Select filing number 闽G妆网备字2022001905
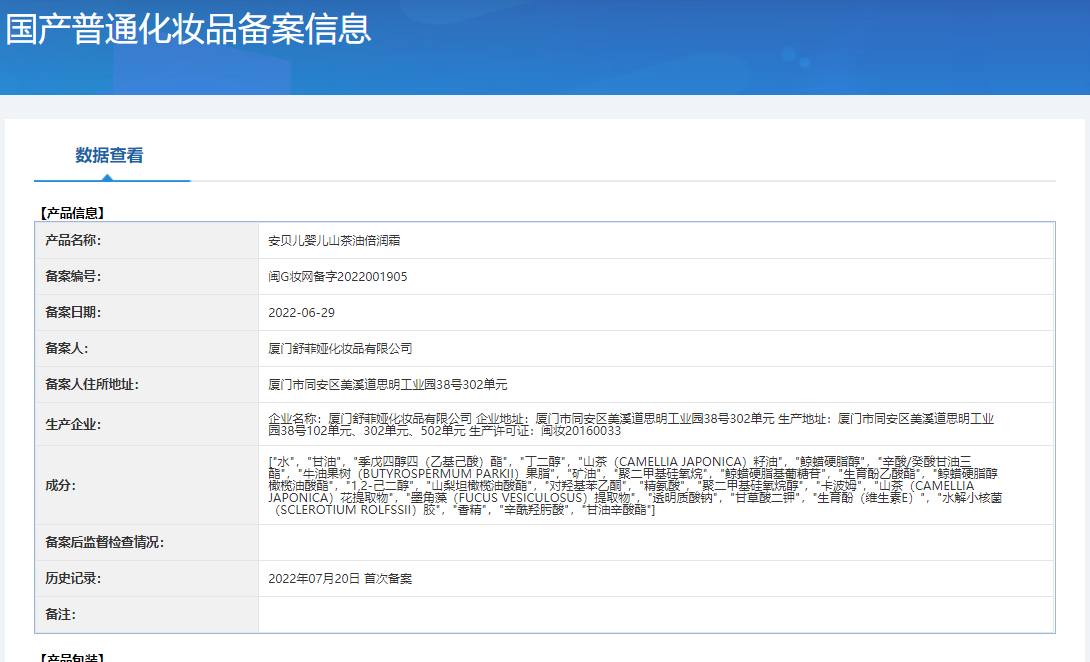 pos(337,277)
